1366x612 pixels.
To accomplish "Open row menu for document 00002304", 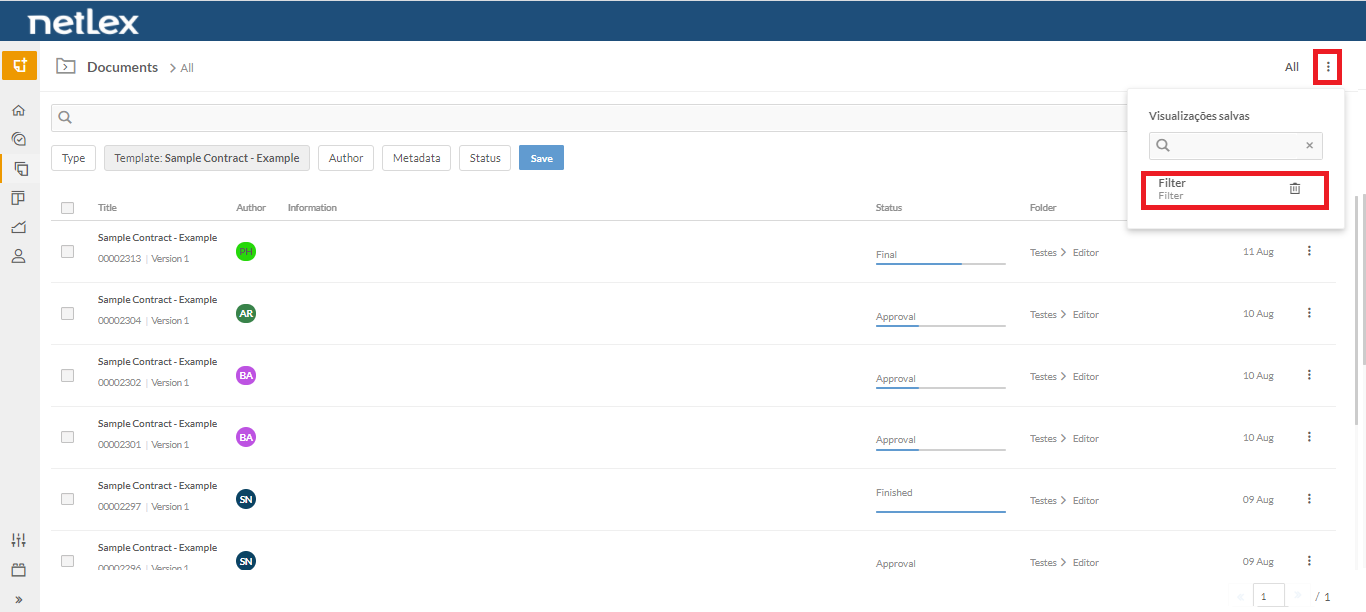I will tap(1309, 313).
